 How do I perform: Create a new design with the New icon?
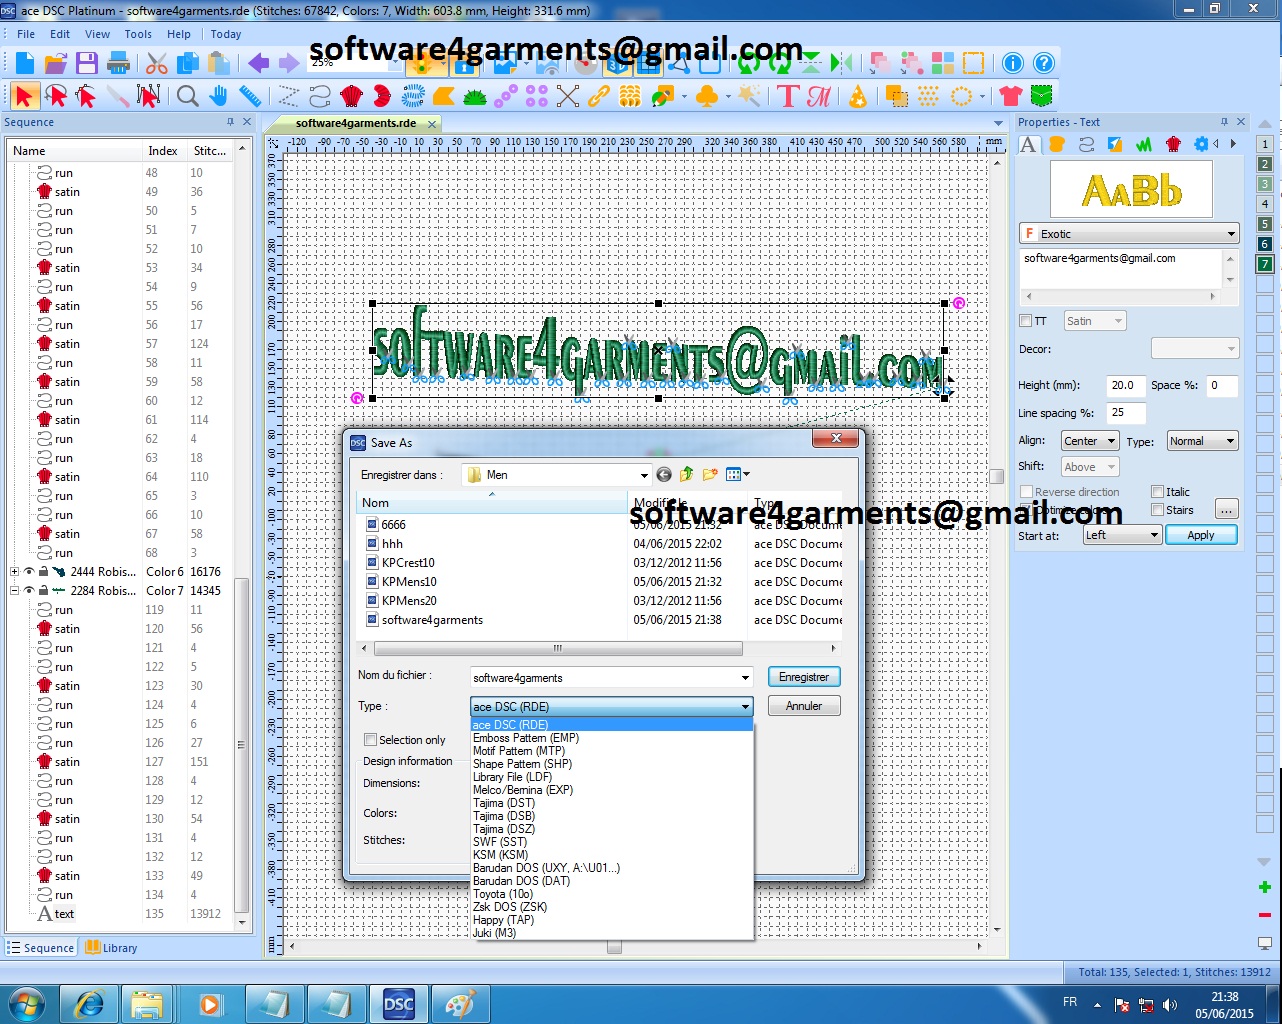25,63
